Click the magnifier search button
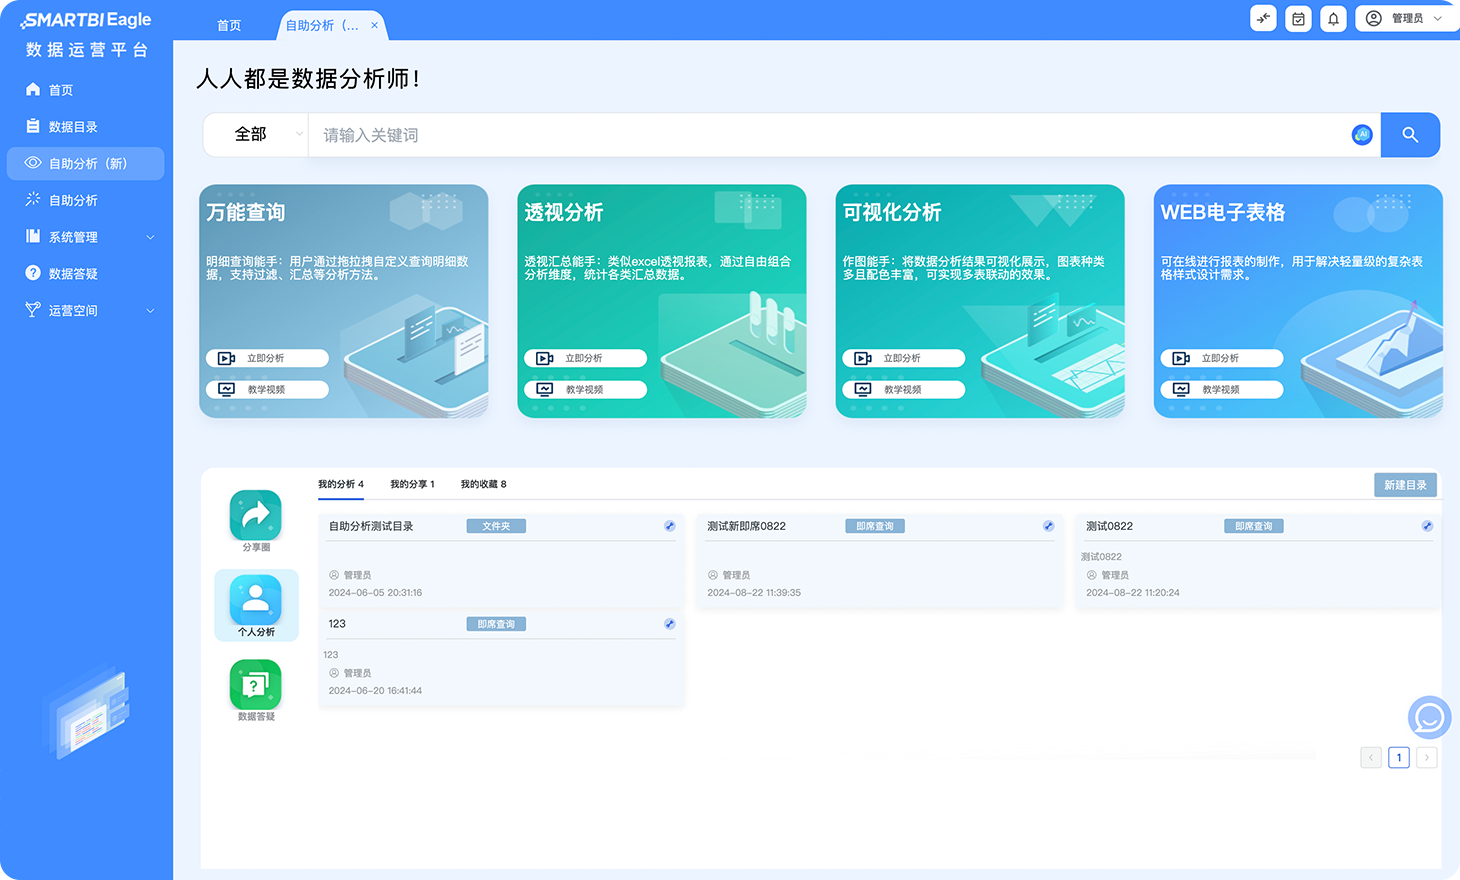This screenshot has height=880, width=1460. (1409, 135)
